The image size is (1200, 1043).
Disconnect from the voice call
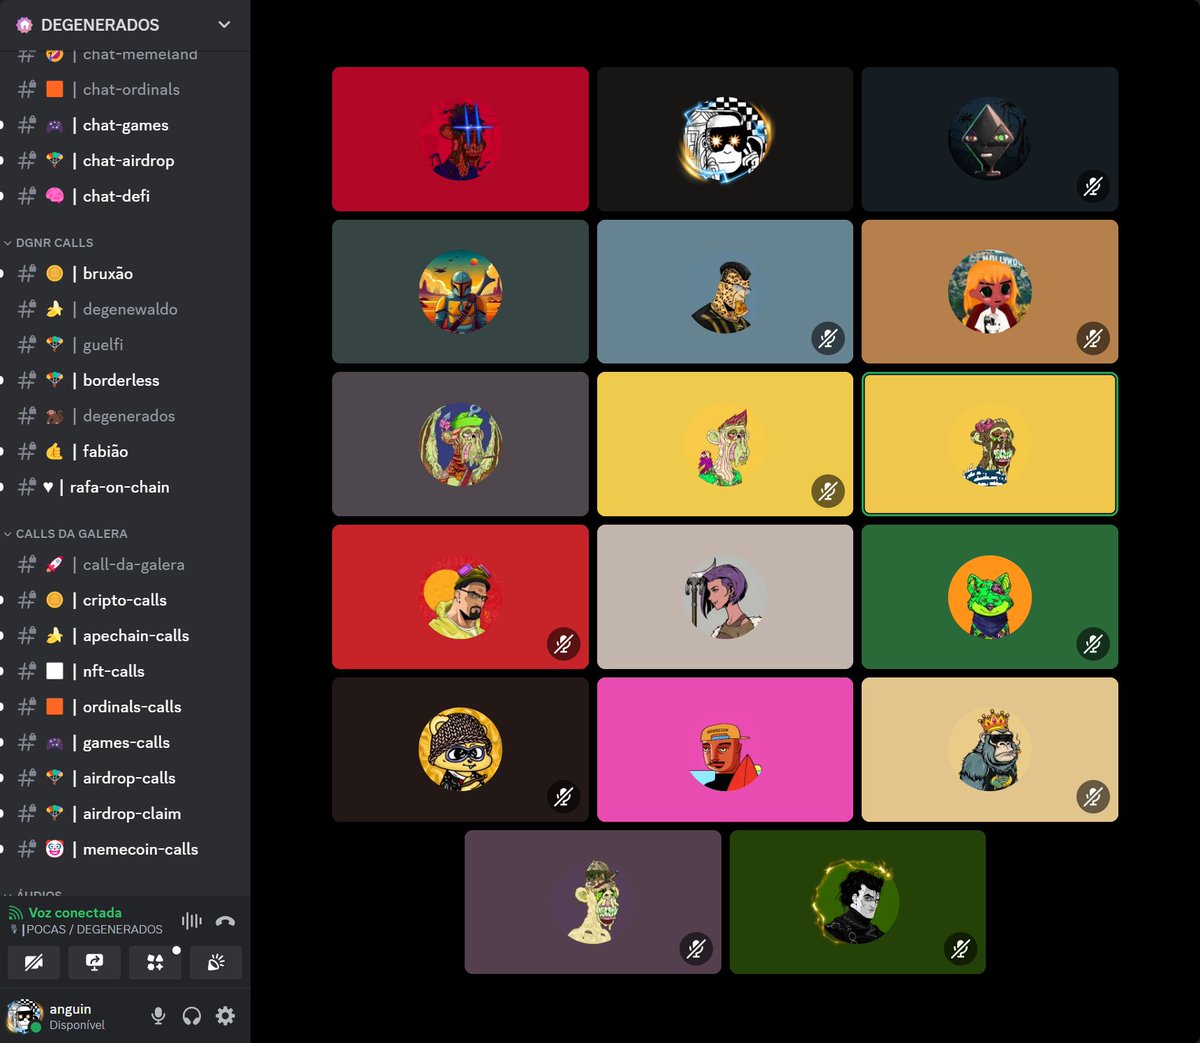point(226,921)
